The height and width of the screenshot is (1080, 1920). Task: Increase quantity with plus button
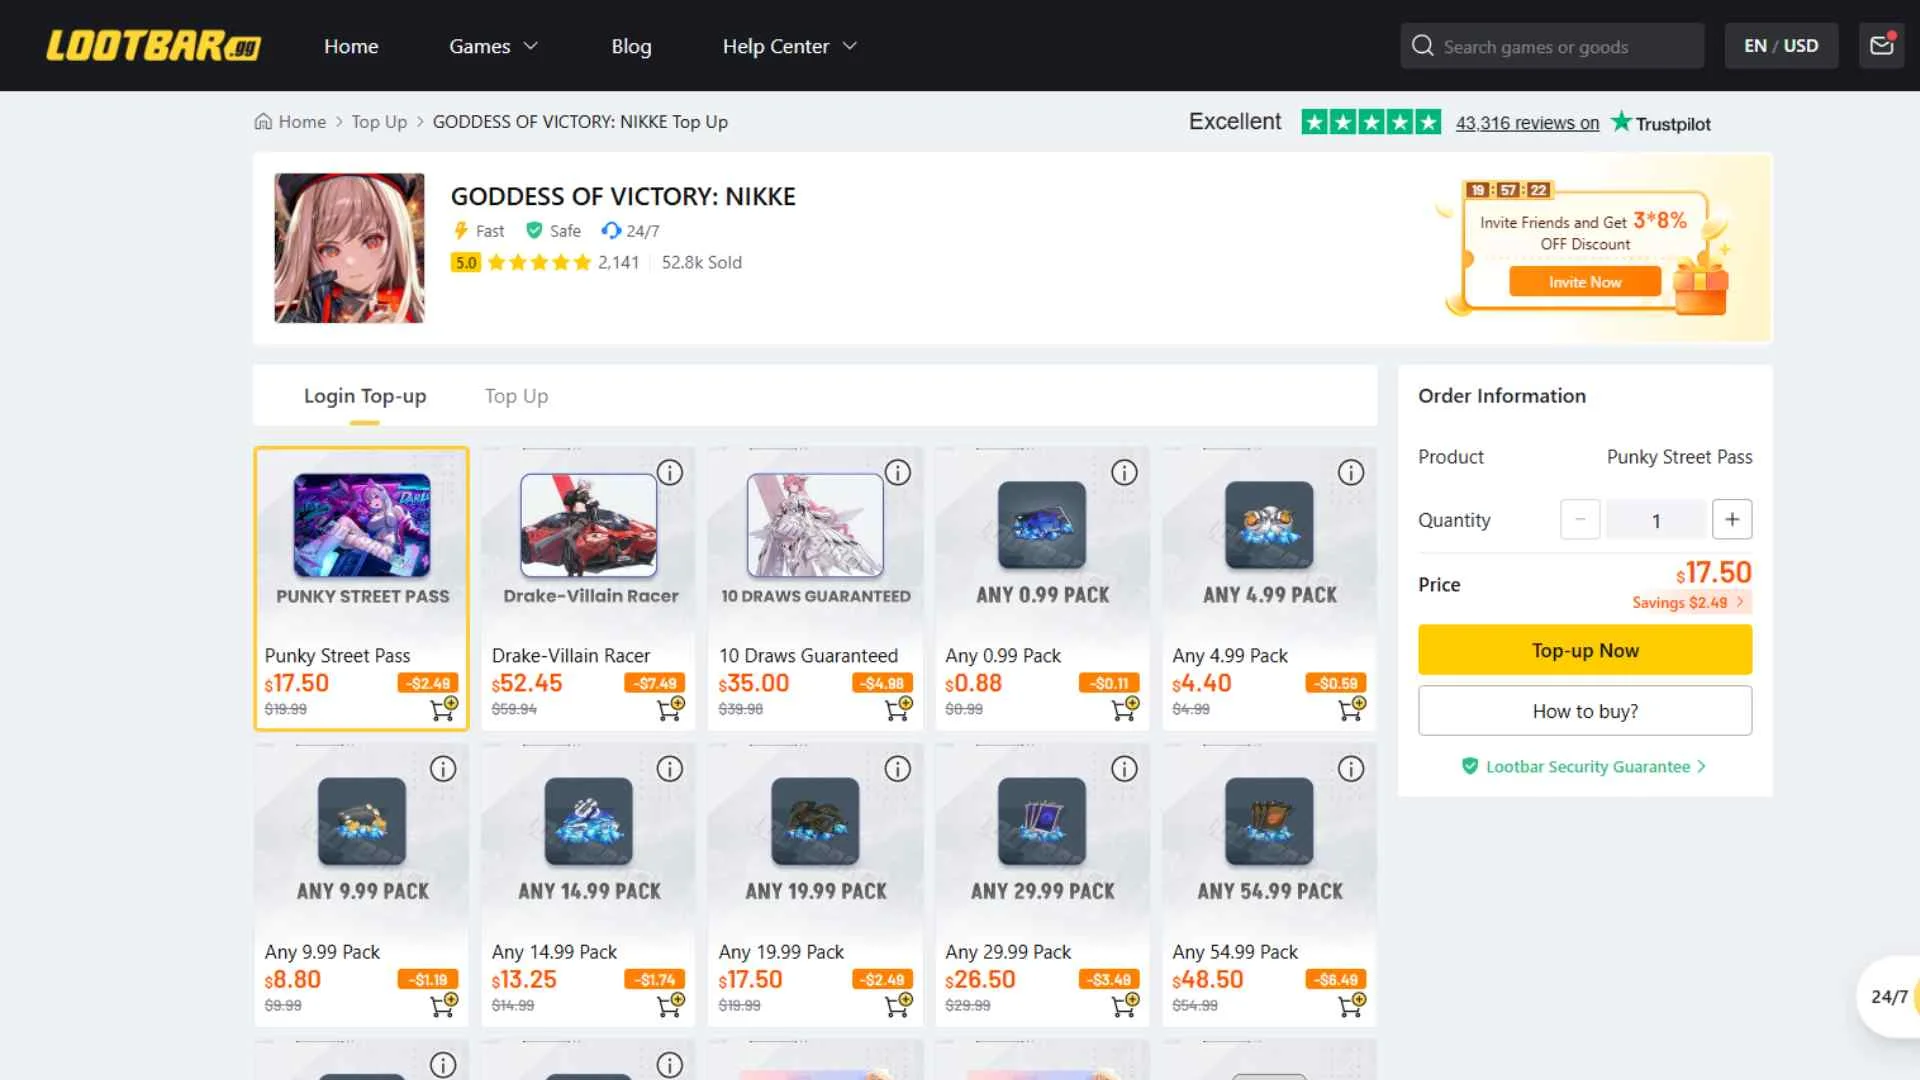[1732, 520]
